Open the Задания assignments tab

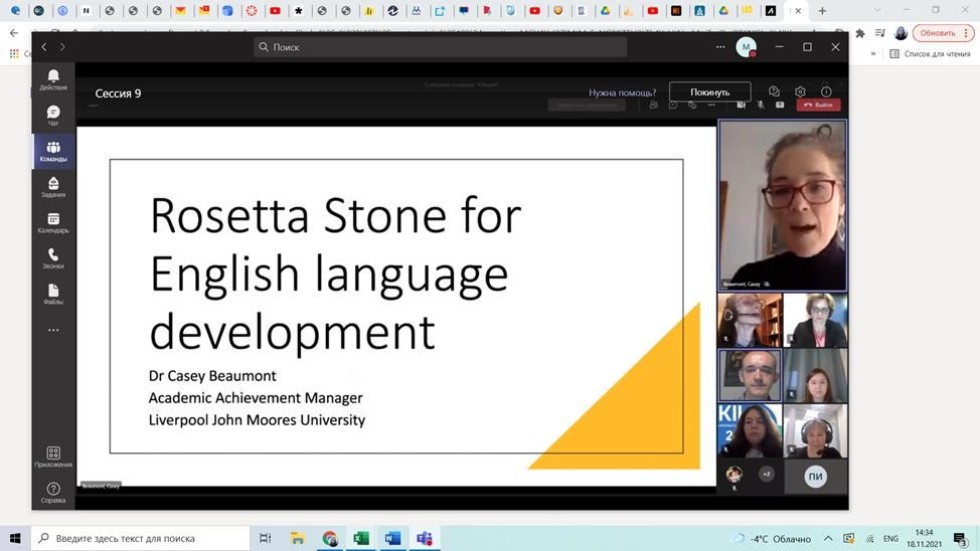[x=53, y=187]
